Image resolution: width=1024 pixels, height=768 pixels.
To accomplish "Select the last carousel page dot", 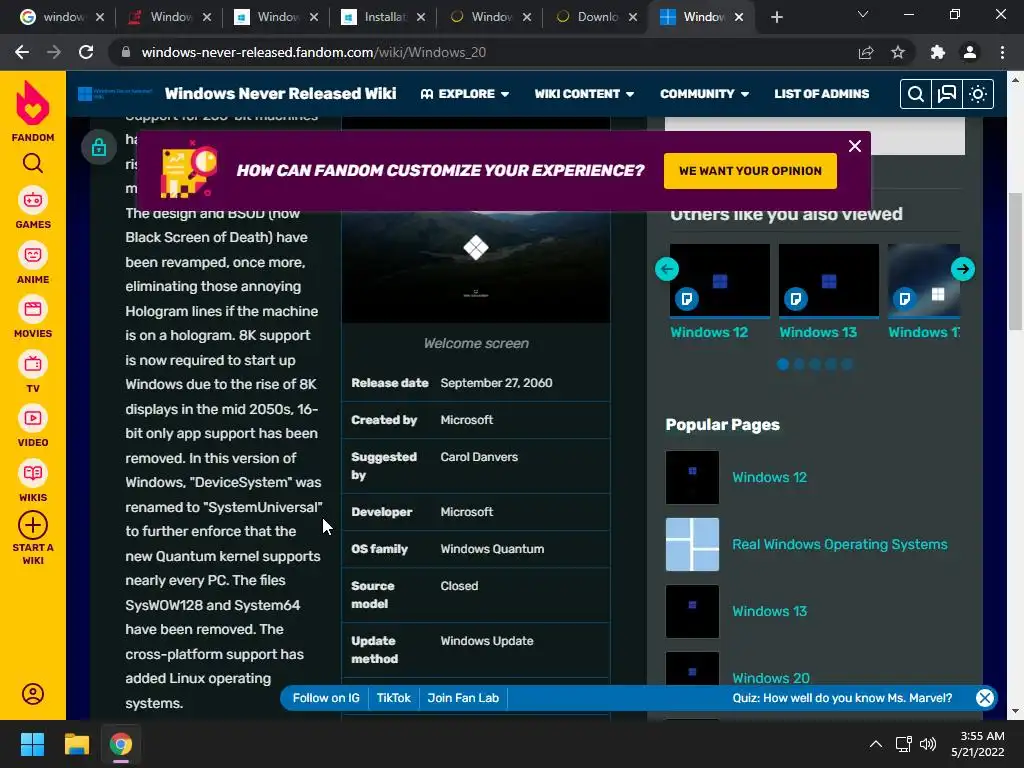I will [x=847, y=364].
